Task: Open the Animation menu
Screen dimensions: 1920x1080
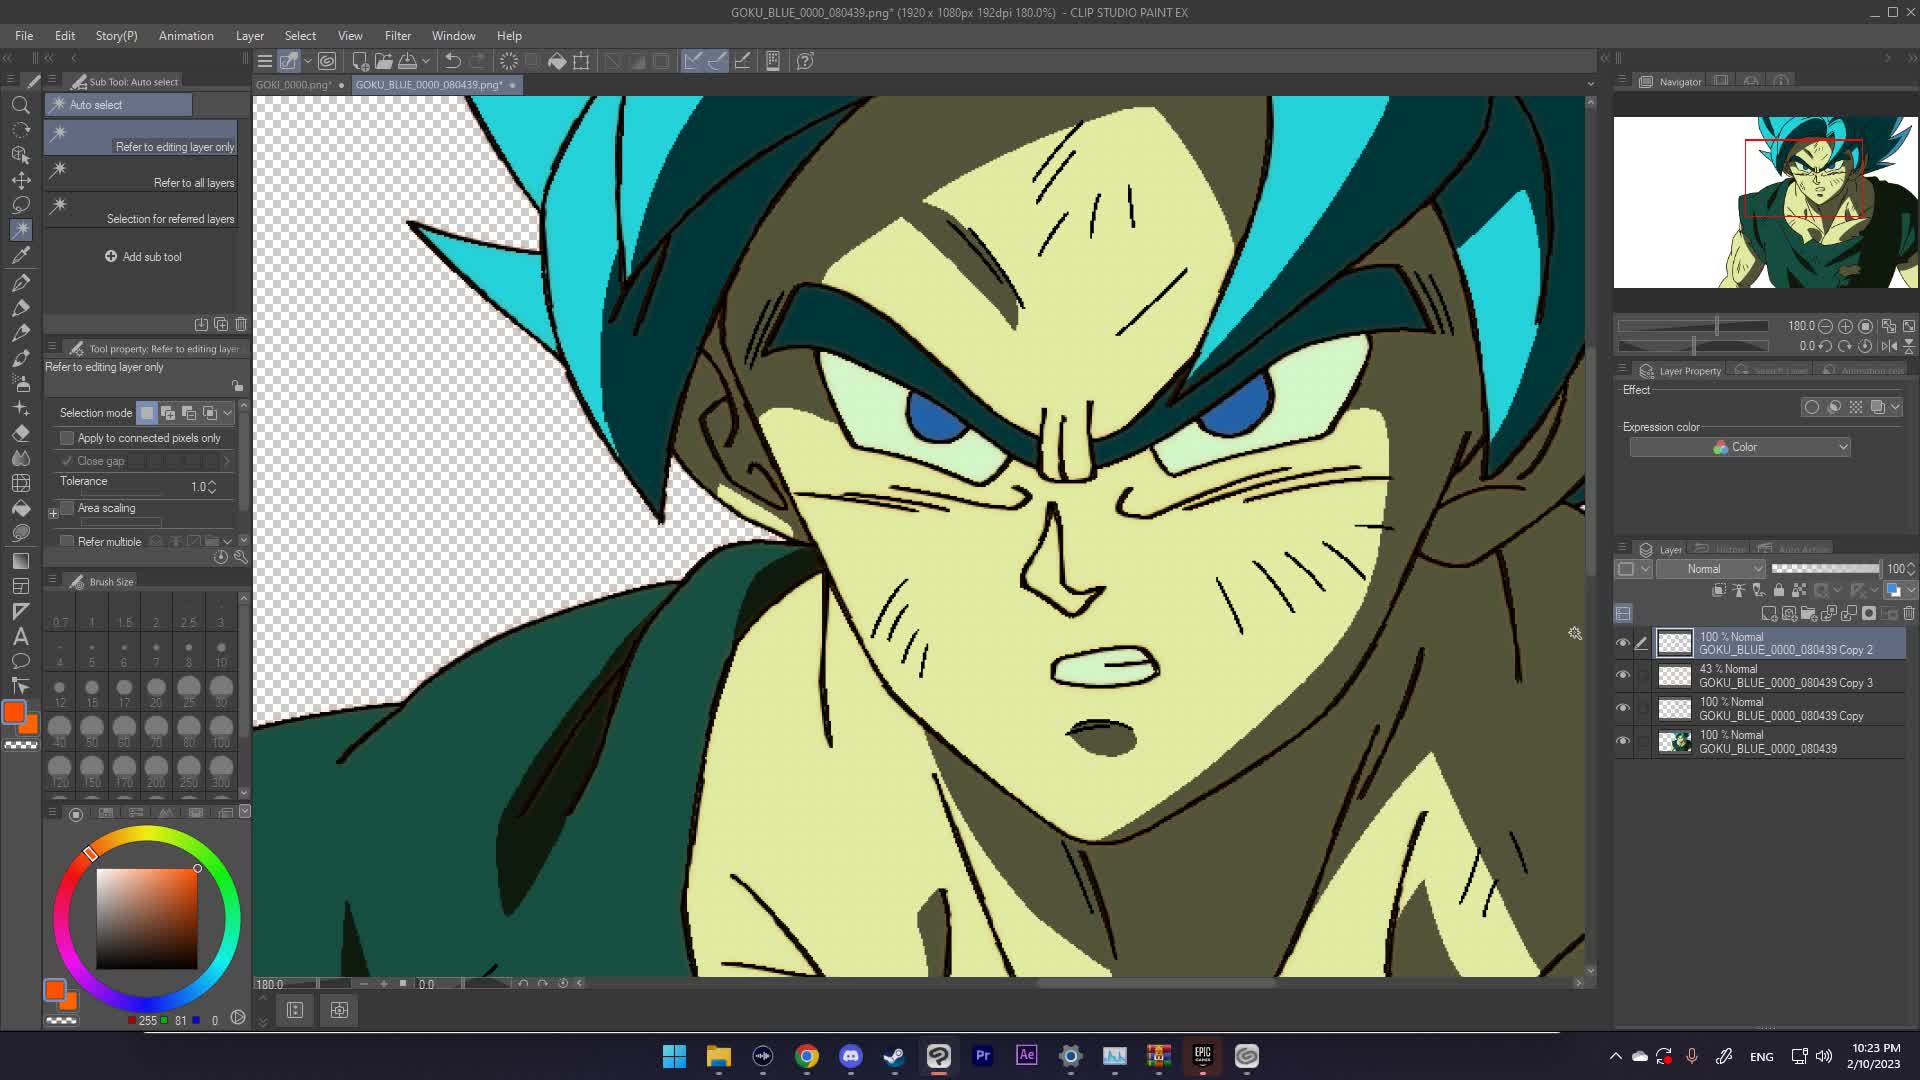Action: (x=186, y=35)
